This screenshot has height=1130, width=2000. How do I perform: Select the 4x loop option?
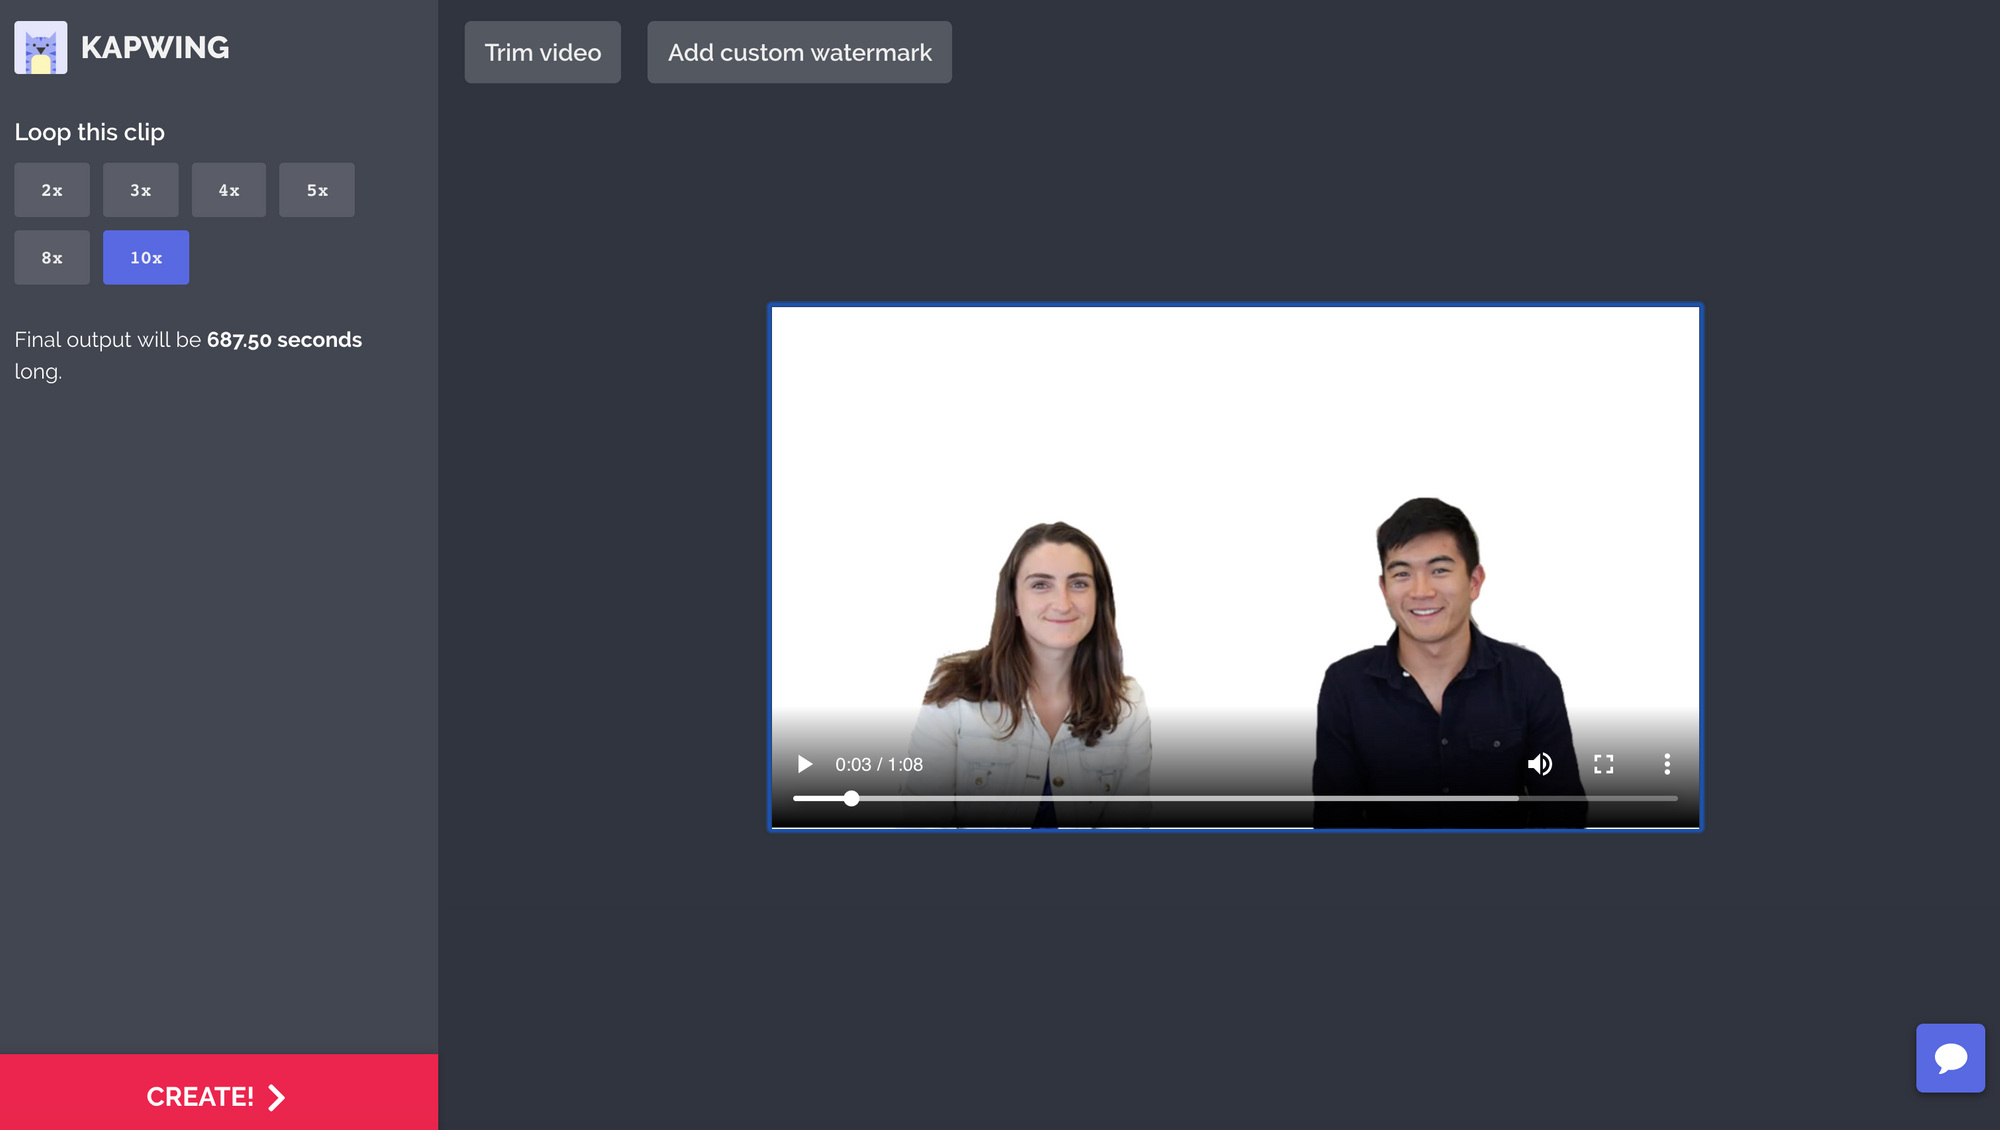(229, 190)
